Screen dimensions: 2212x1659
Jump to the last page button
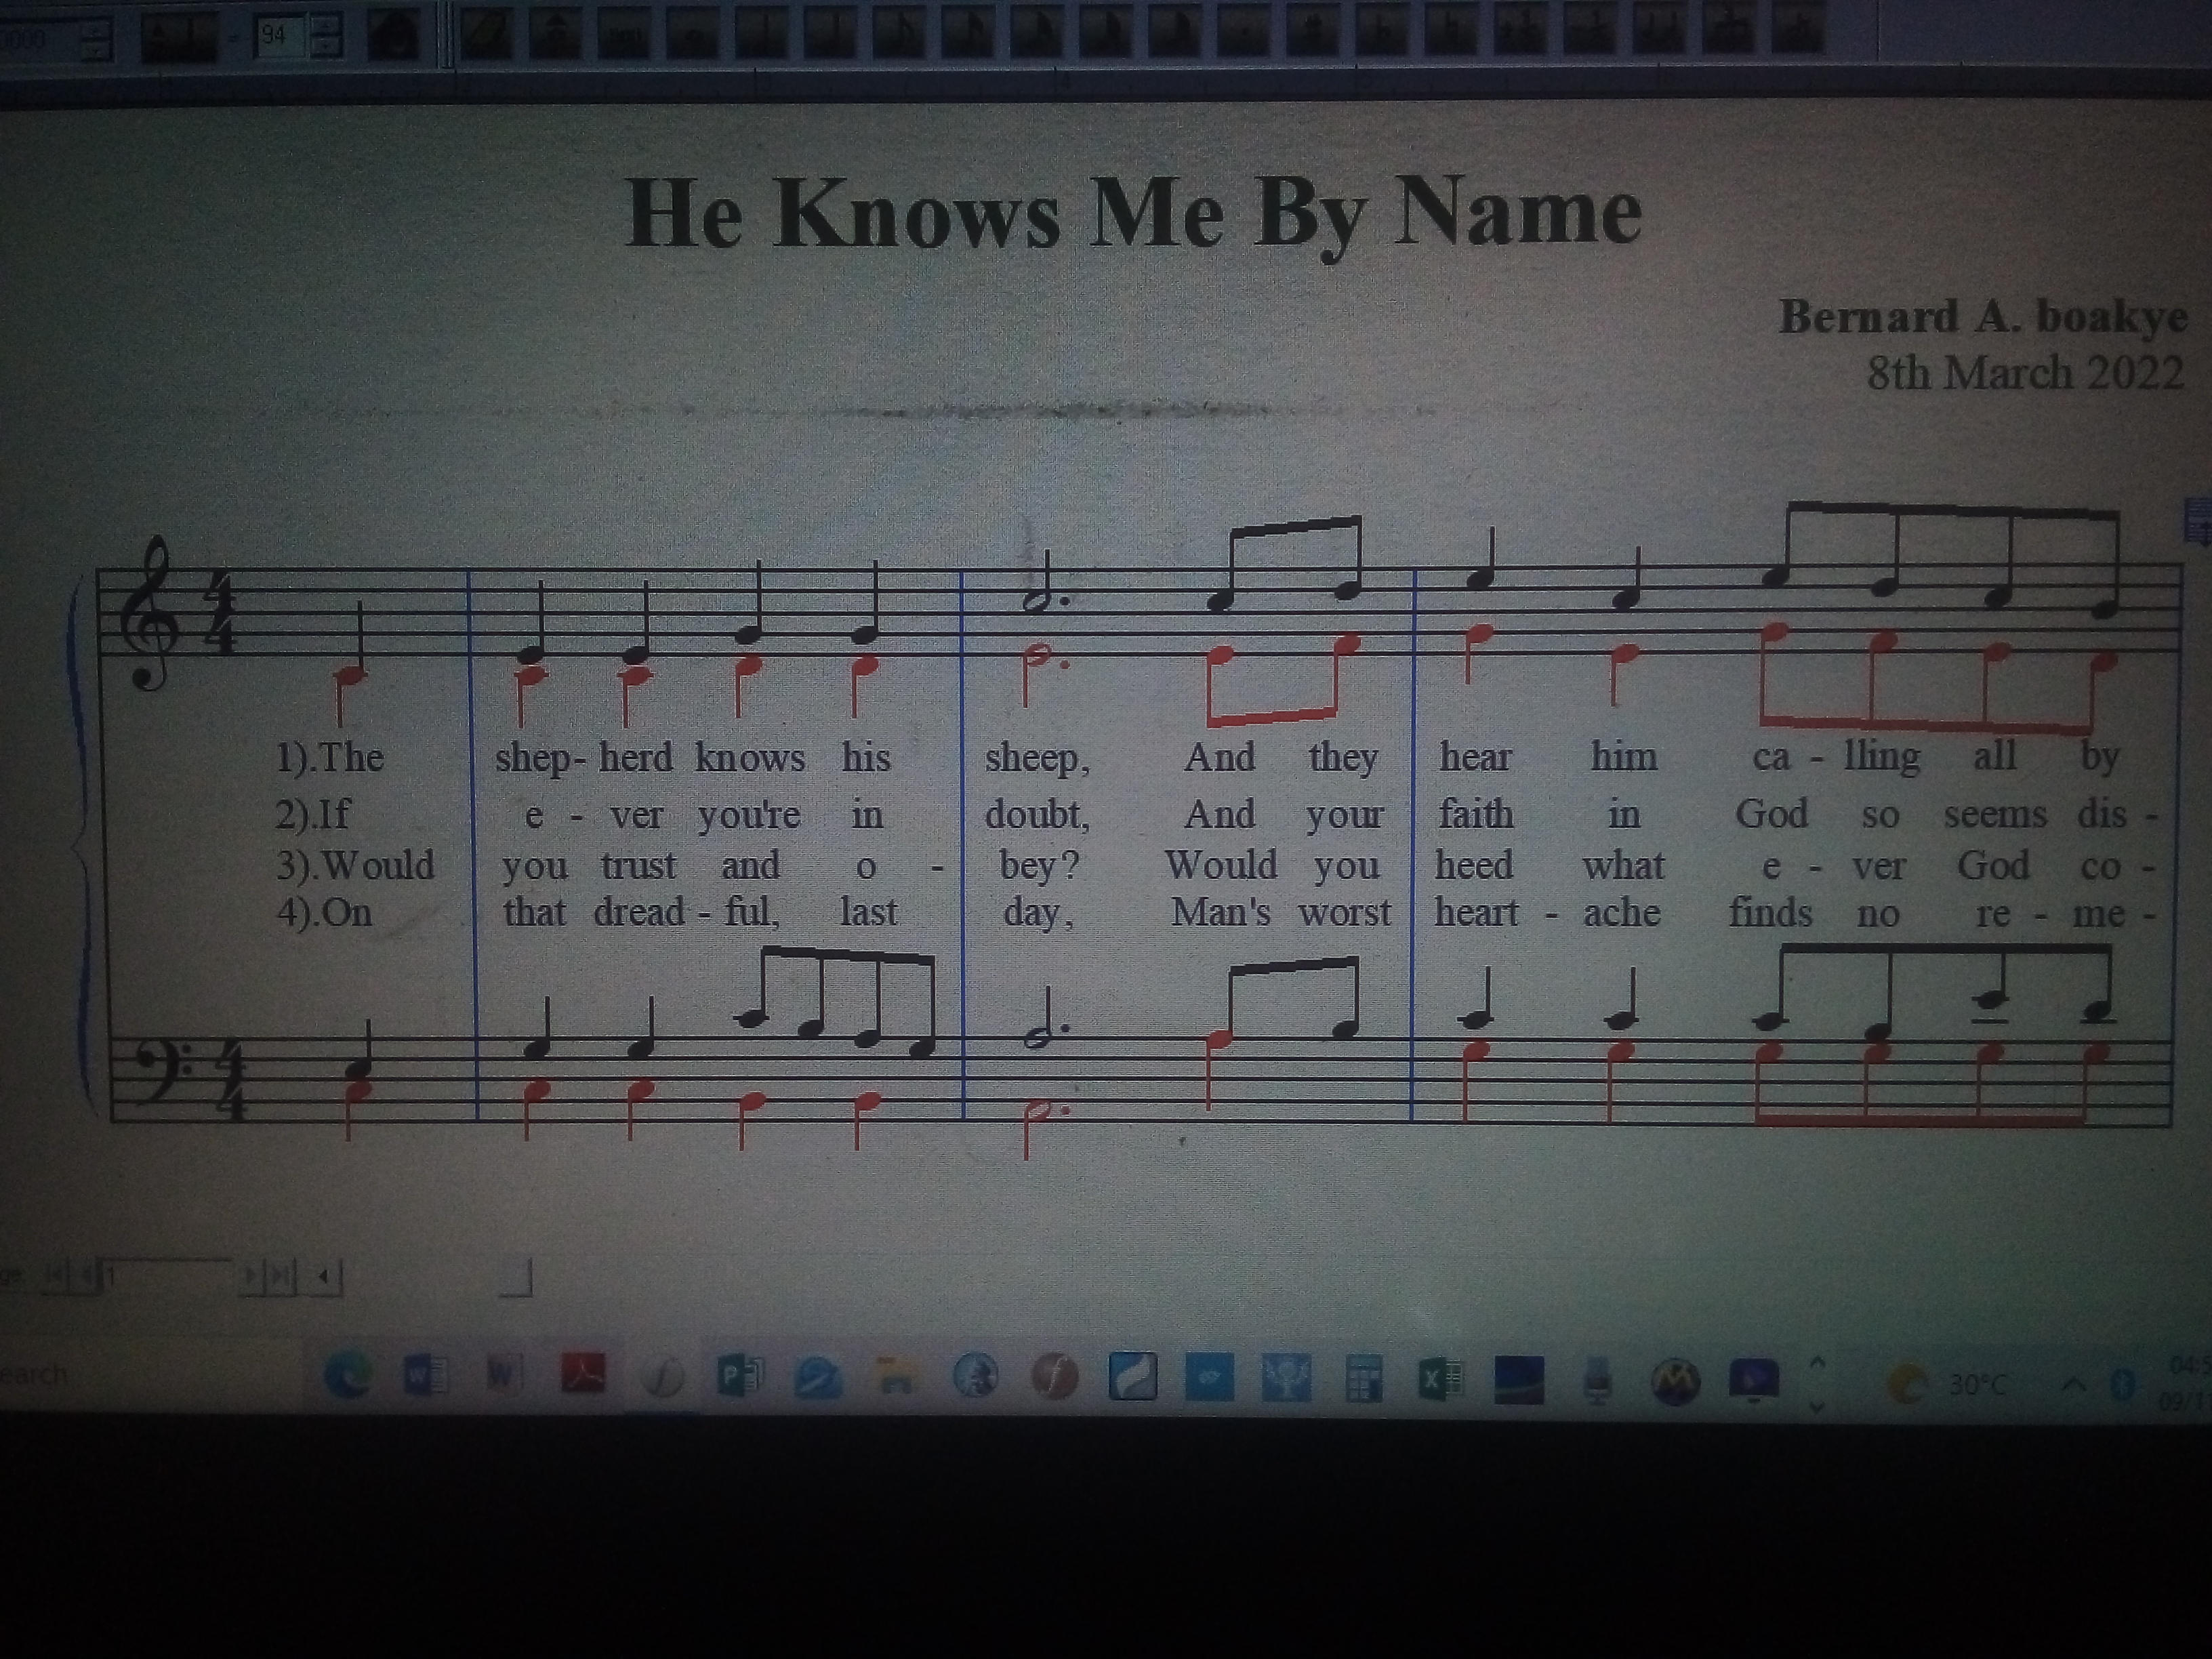click(x=280, y=1277)
